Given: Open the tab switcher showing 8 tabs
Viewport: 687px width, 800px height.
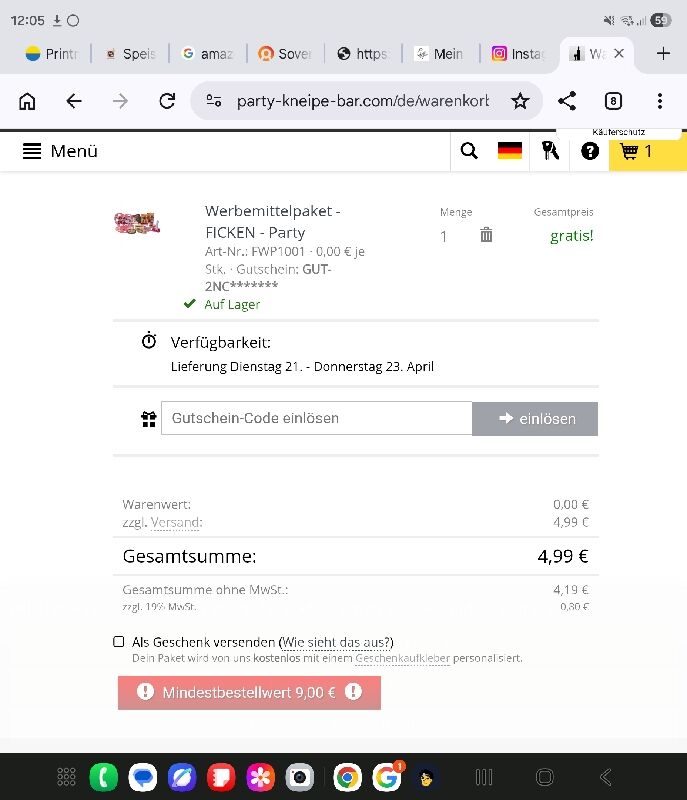Looking at the screenshot, I should point(613,101).
